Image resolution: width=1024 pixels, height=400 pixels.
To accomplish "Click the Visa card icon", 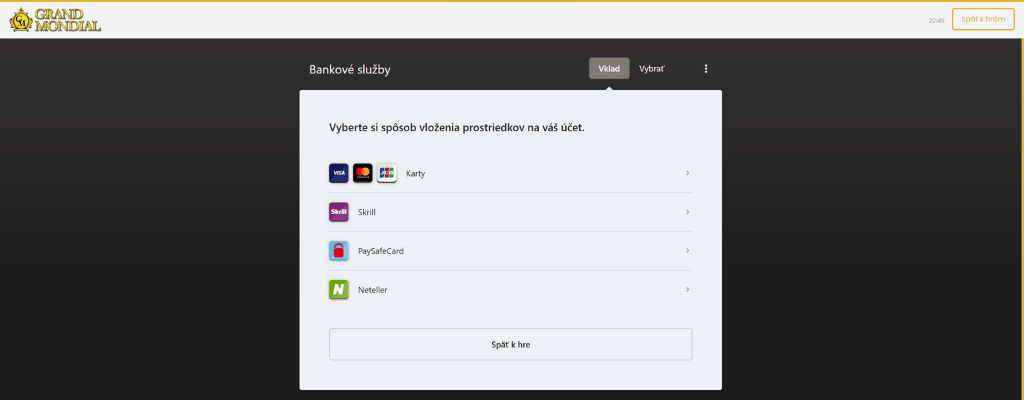I will [339, 173].
